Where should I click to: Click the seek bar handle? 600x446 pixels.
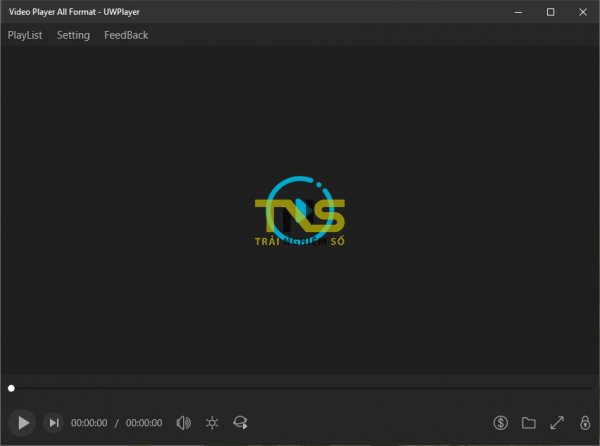(x=11, y=388)
